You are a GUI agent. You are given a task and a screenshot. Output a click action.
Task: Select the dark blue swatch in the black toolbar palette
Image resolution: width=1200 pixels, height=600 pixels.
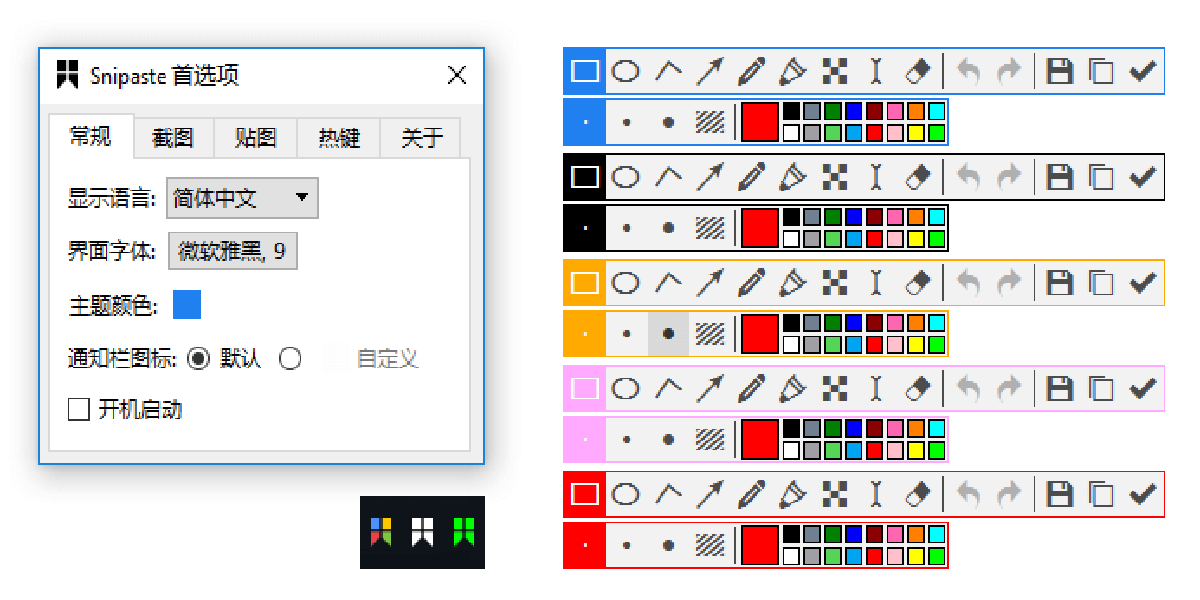(x=853, y=217)
